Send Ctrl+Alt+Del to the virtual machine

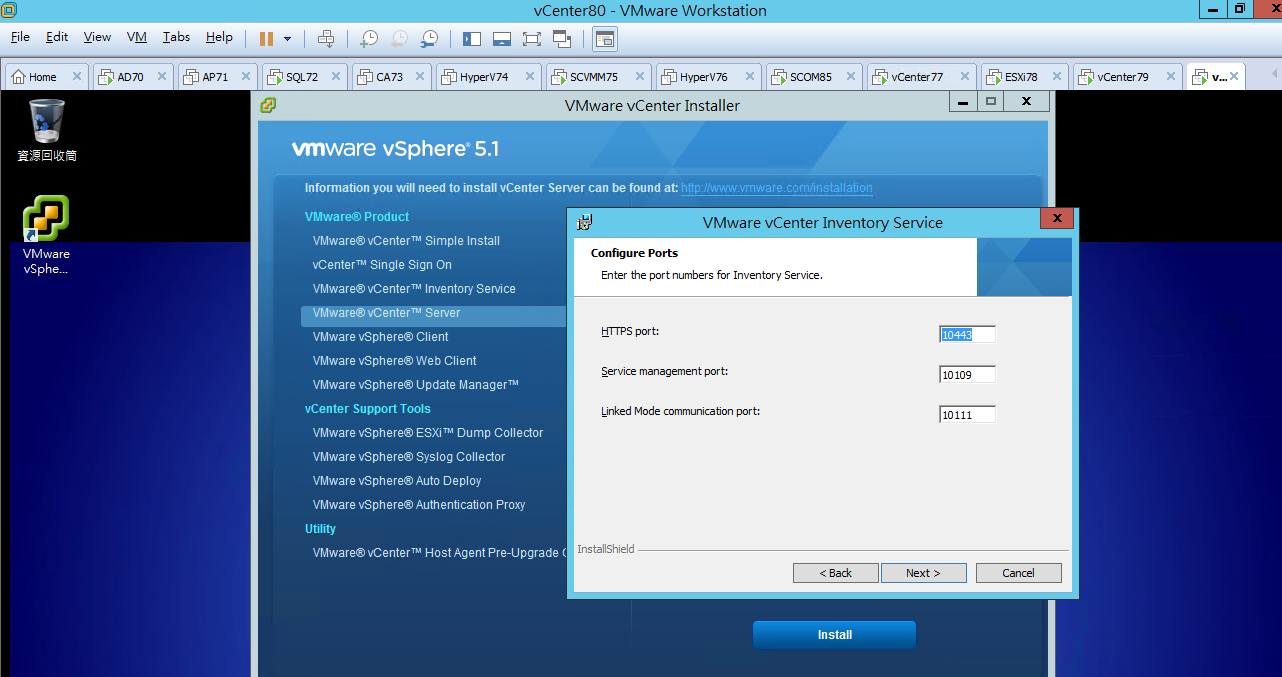326,39
